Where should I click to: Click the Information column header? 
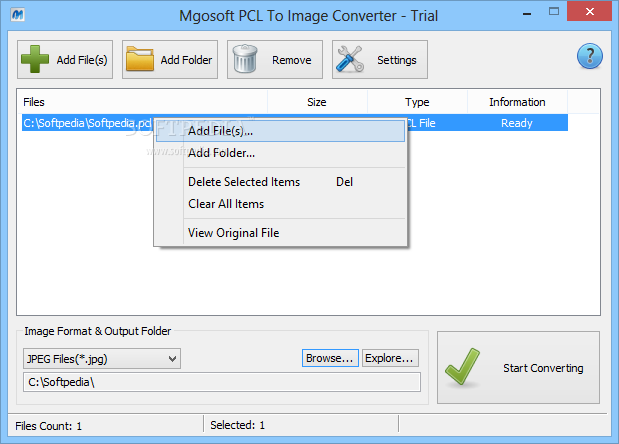517,102
